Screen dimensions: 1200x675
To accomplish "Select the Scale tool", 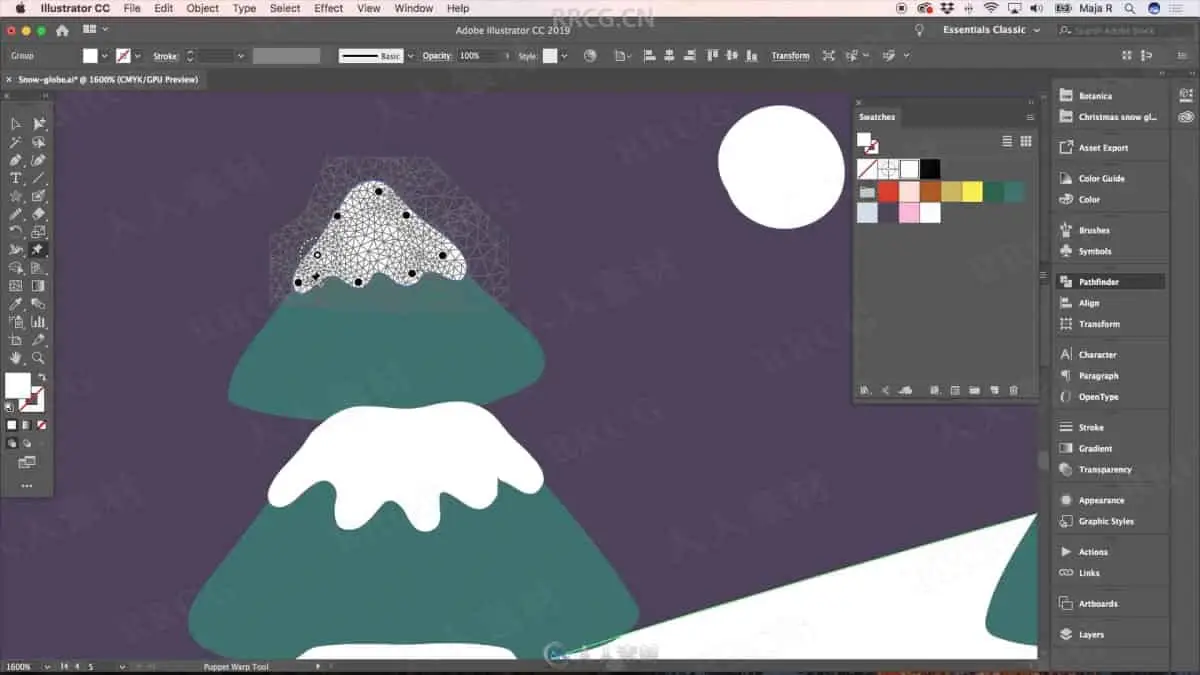I will coord(38,232).
